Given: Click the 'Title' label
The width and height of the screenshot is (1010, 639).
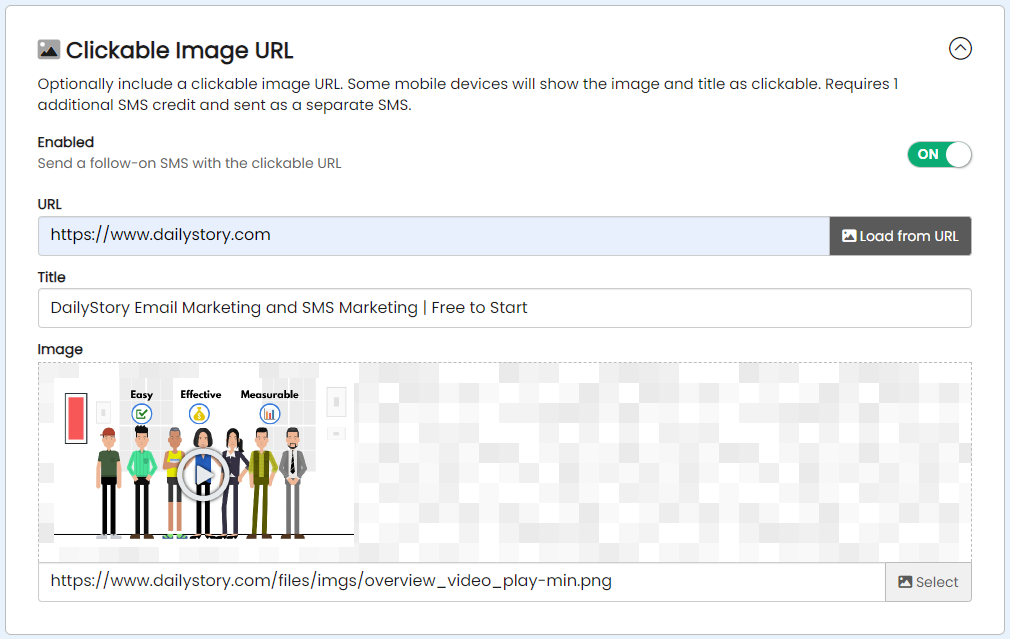Looking at the screenshot, I should (52, 277).
